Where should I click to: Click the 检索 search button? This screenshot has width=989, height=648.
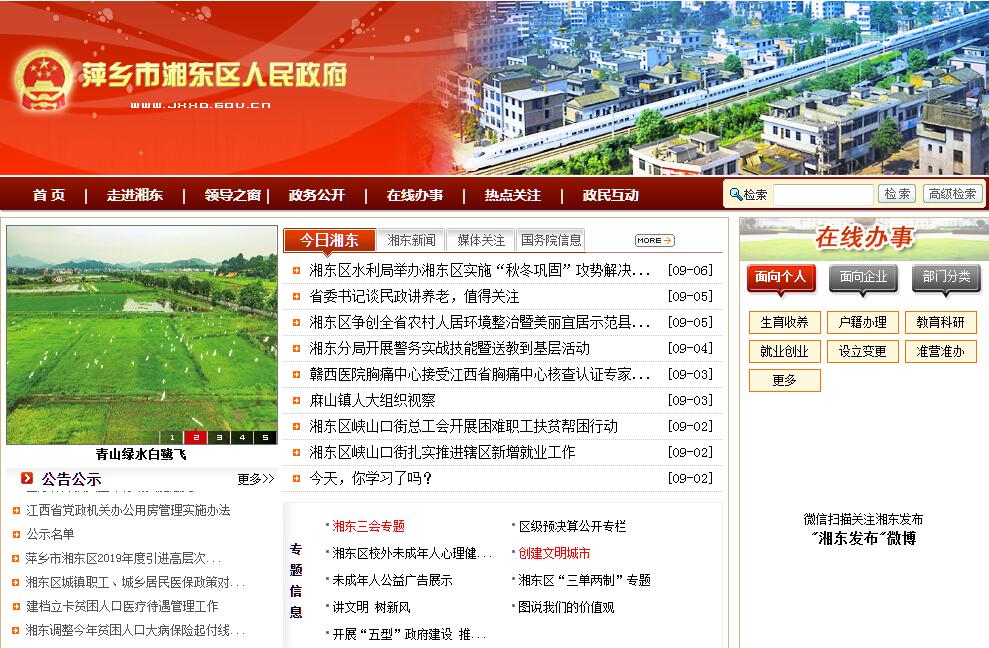coord(897,194)
